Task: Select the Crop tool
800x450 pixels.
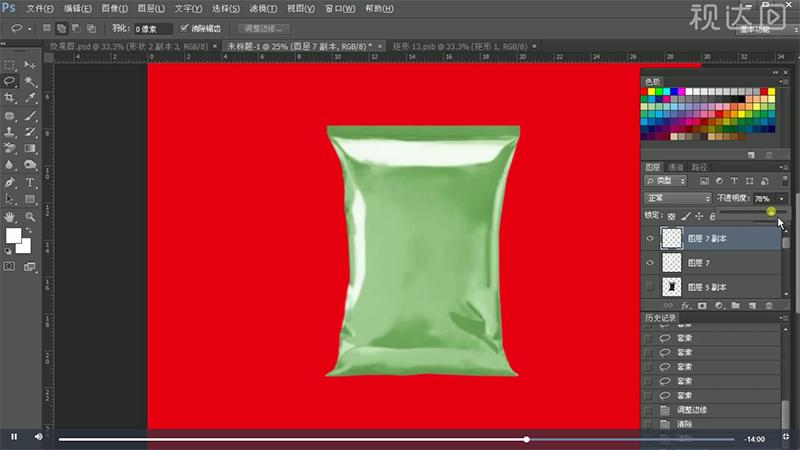Action: pos(10,97)
